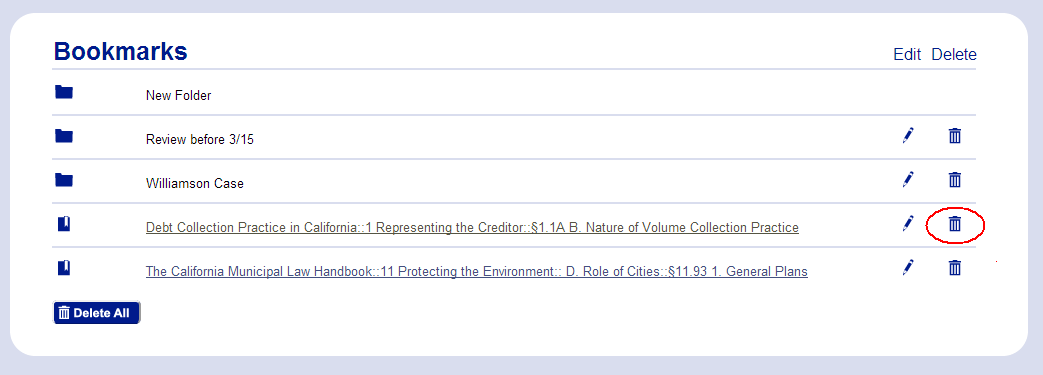Delete the Debt Collection Practice bookmark
Screen dimensions: 1043x375
point(955,224)
